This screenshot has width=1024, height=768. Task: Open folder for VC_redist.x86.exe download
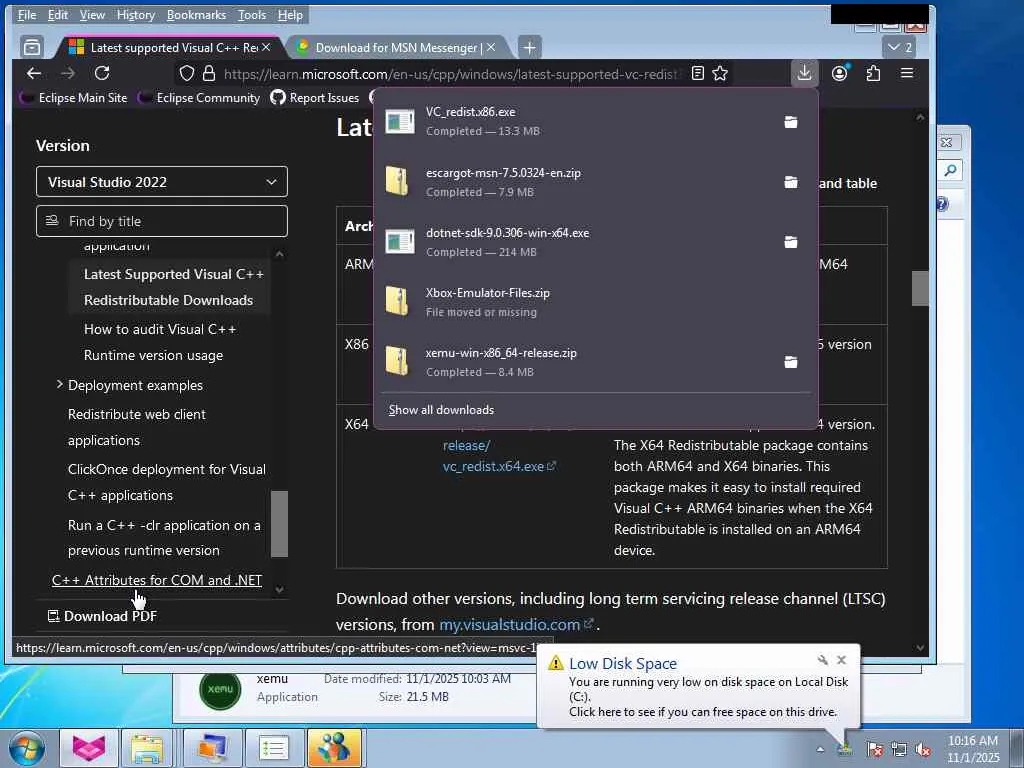coord(790,122)
